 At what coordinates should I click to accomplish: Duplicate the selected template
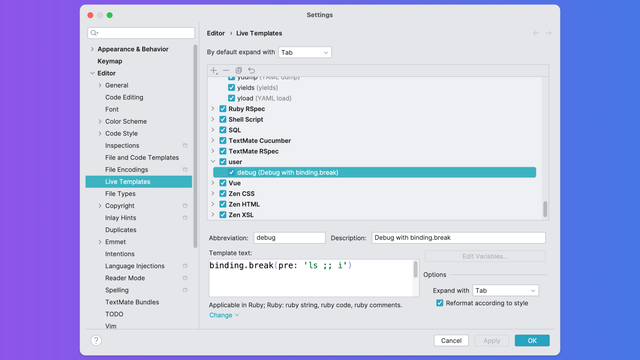coord(239,71)
